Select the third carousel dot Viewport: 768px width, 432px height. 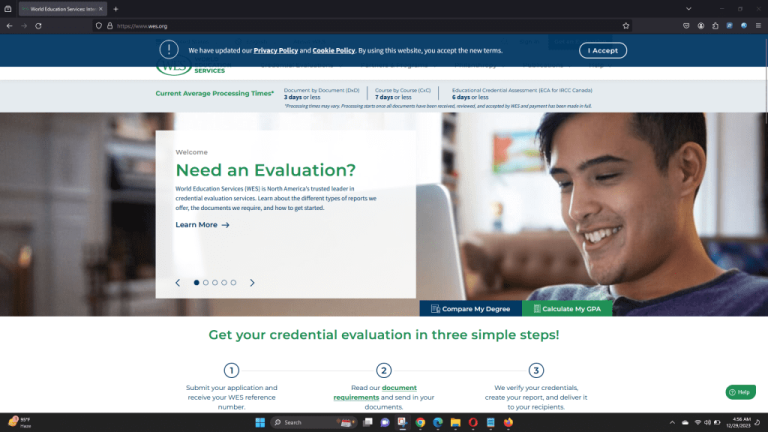[215, 283]
